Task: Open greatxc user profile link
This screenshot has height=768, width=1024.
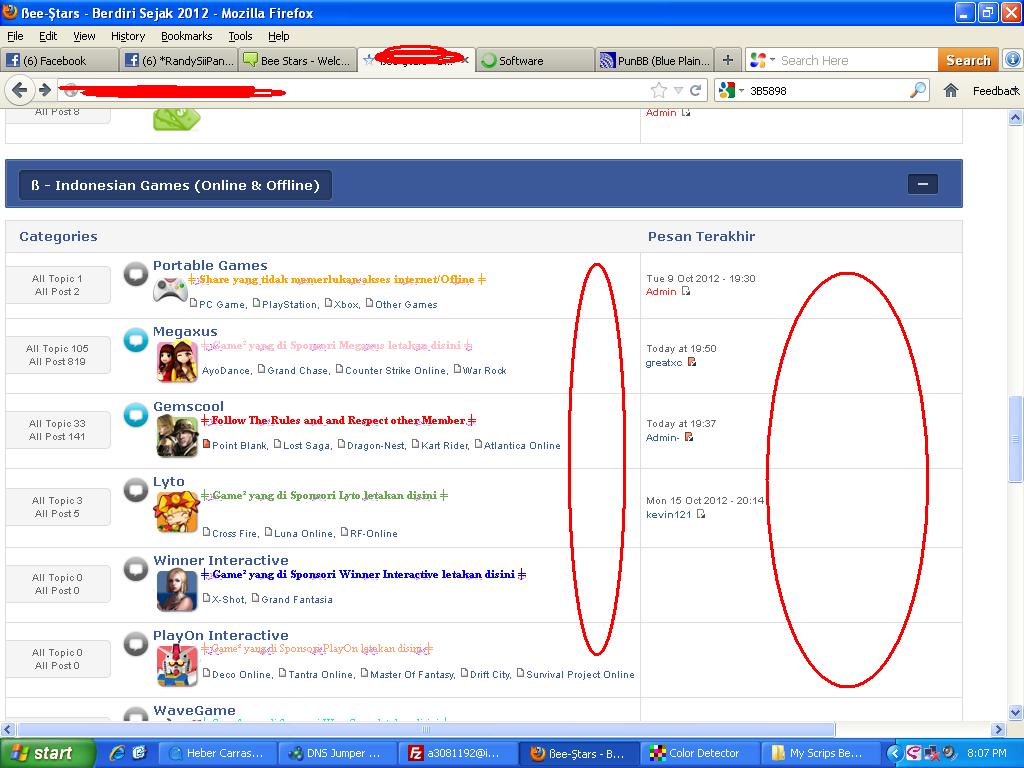Action: click(x=664, y=362)
